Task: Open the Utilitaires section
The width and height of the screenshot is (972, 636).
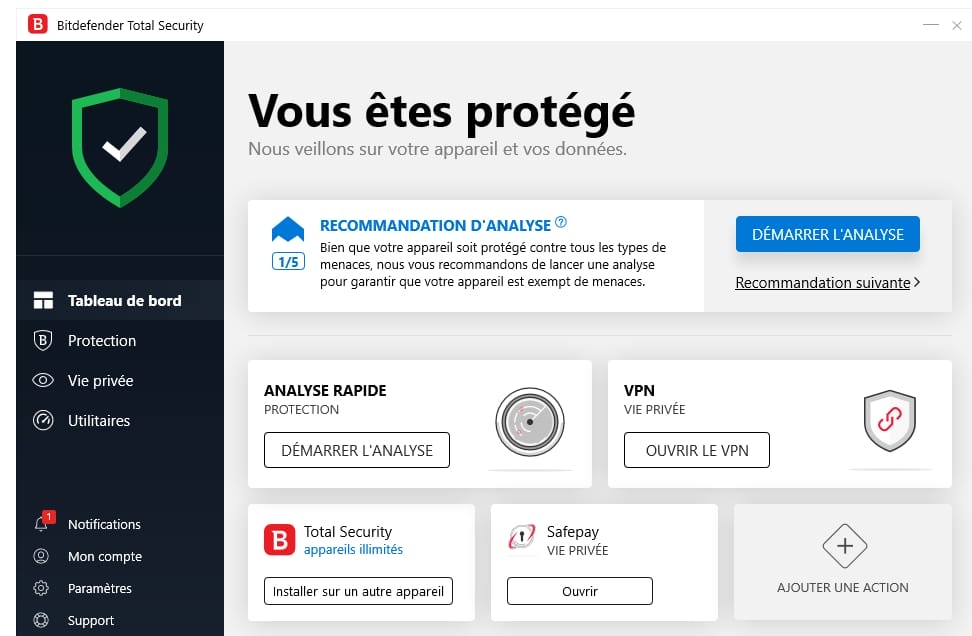Action: (x=120, y=420)
